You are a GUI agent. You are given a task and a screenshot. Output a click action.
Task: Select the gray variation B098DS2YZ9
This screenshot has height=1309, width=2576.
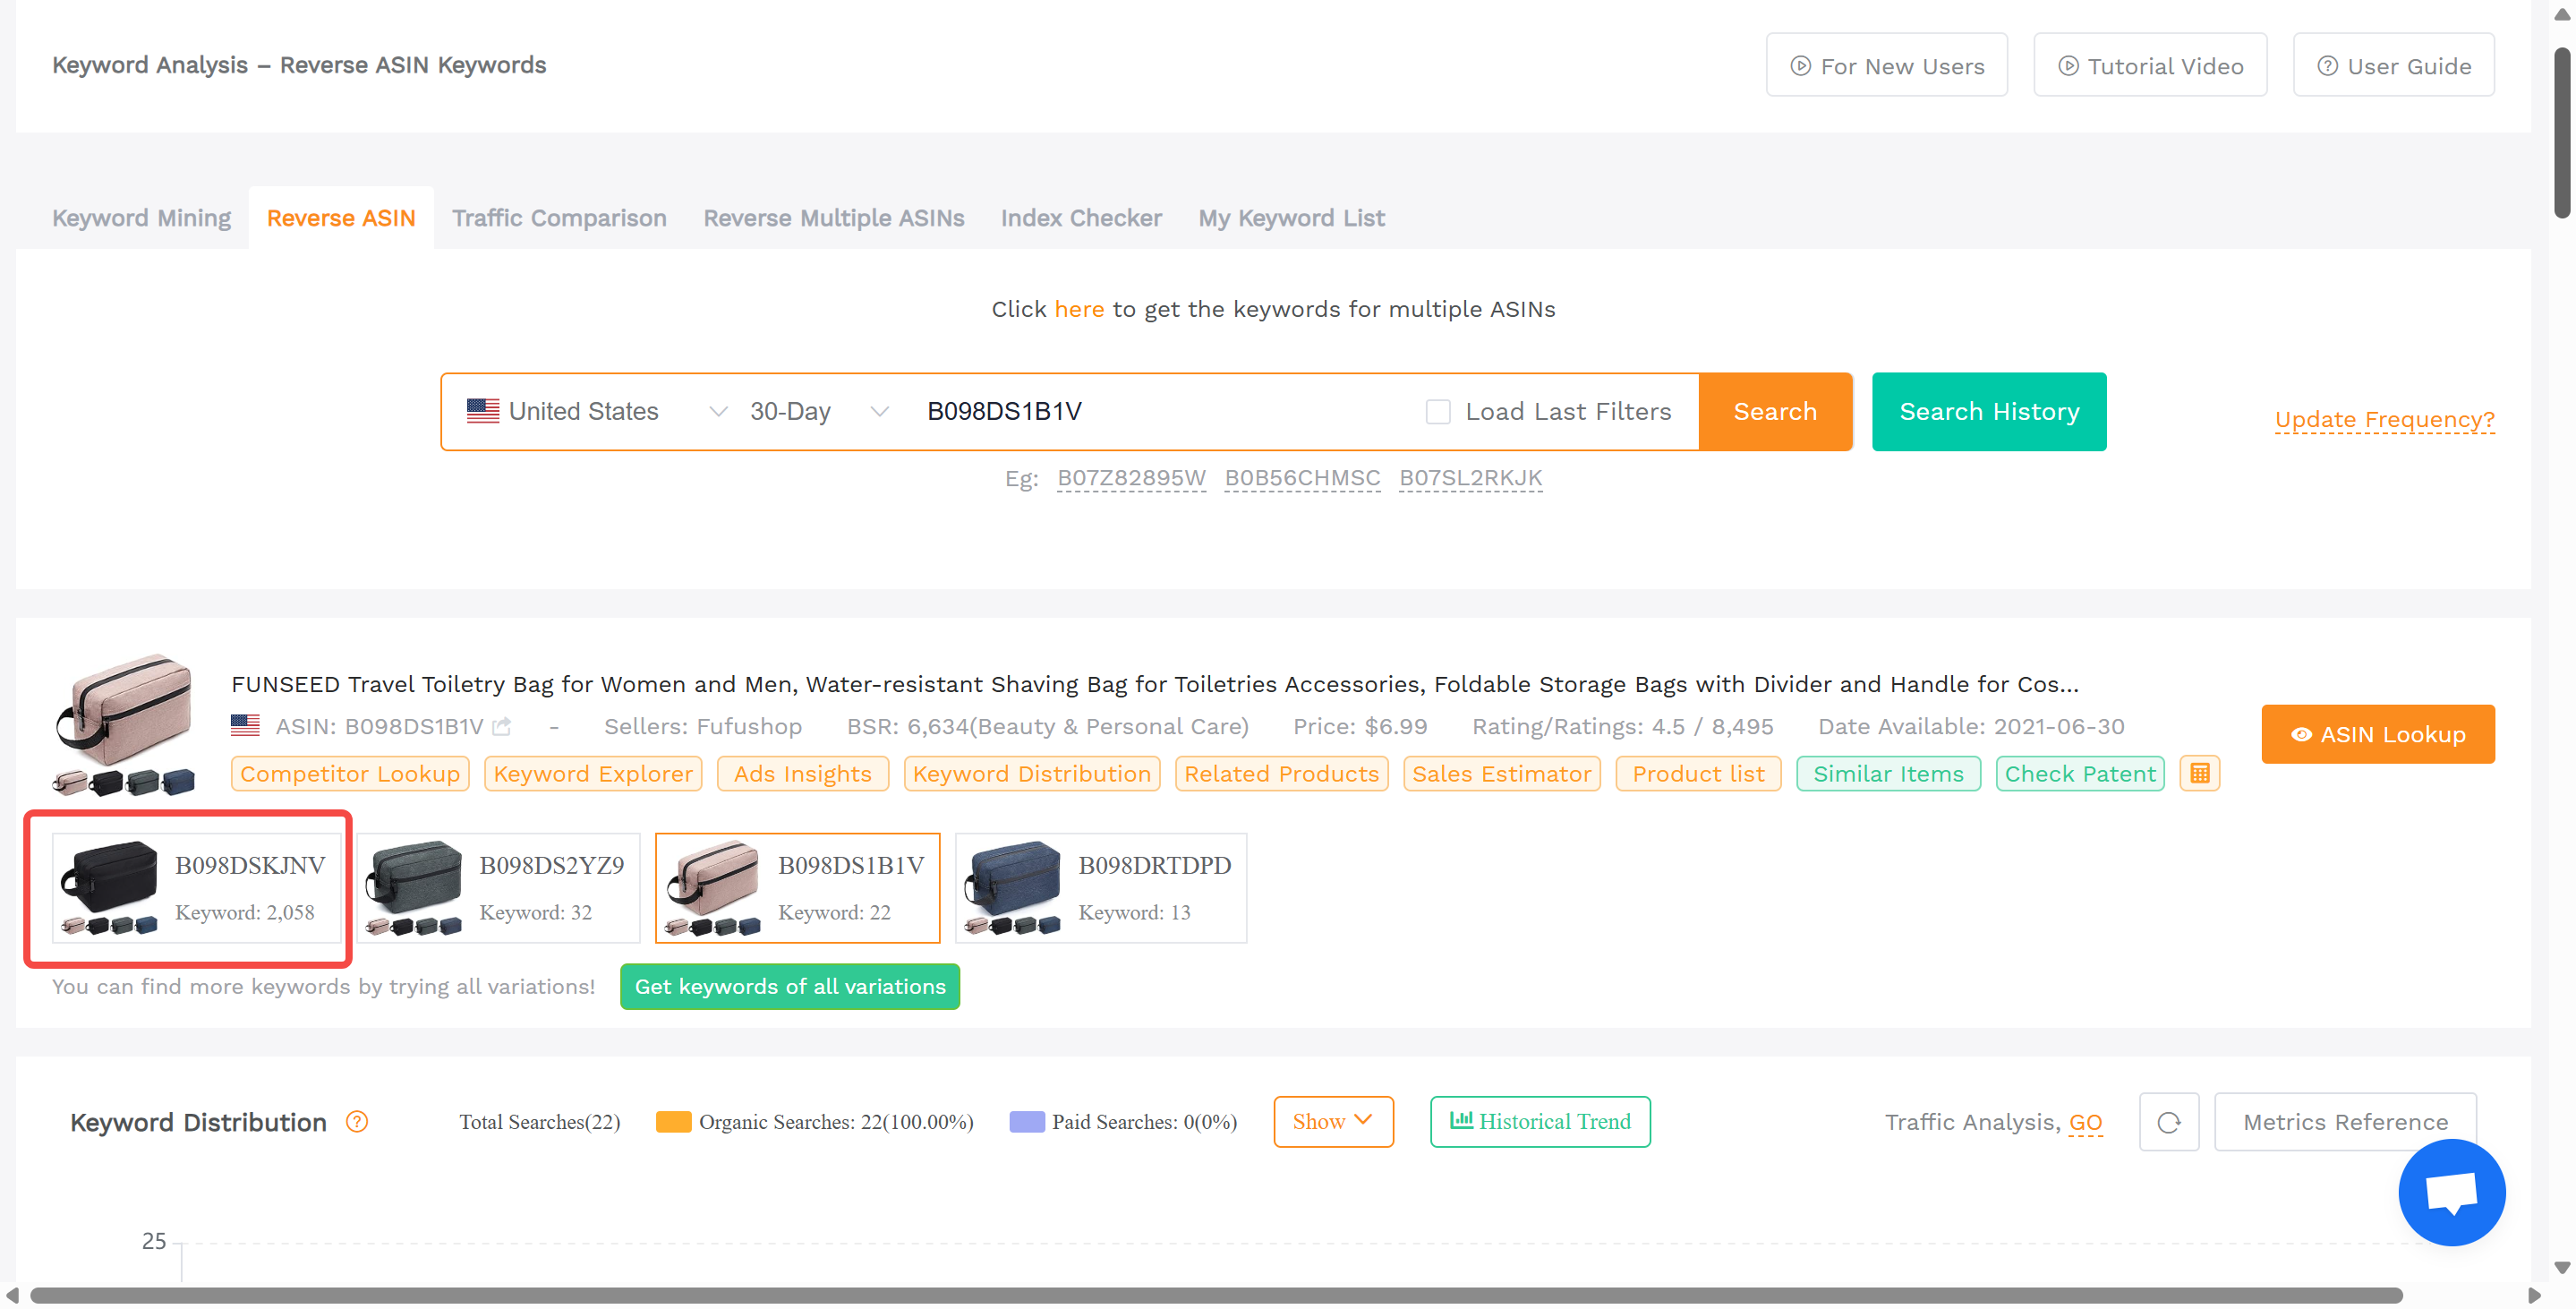tap(498, 887)
